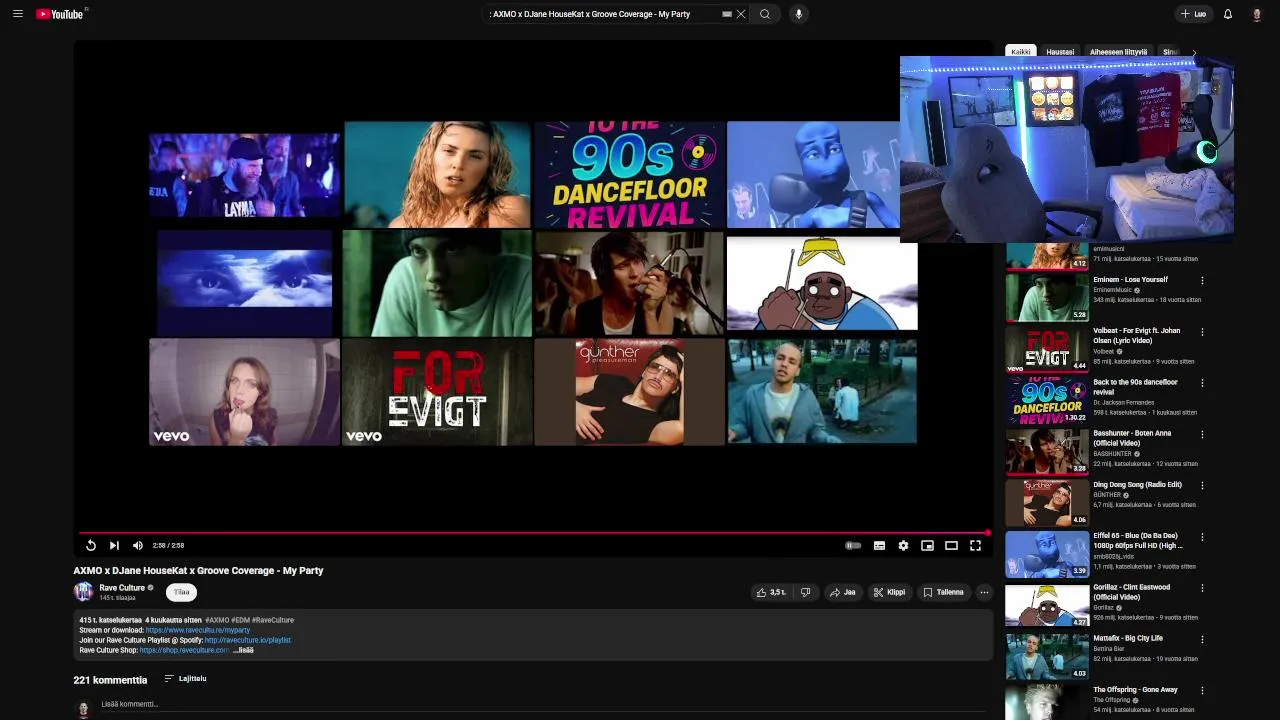Click 90s Dancefloor Revival endscreen tile
Viewport: 1280px width, 720px height.
[629, 175]
